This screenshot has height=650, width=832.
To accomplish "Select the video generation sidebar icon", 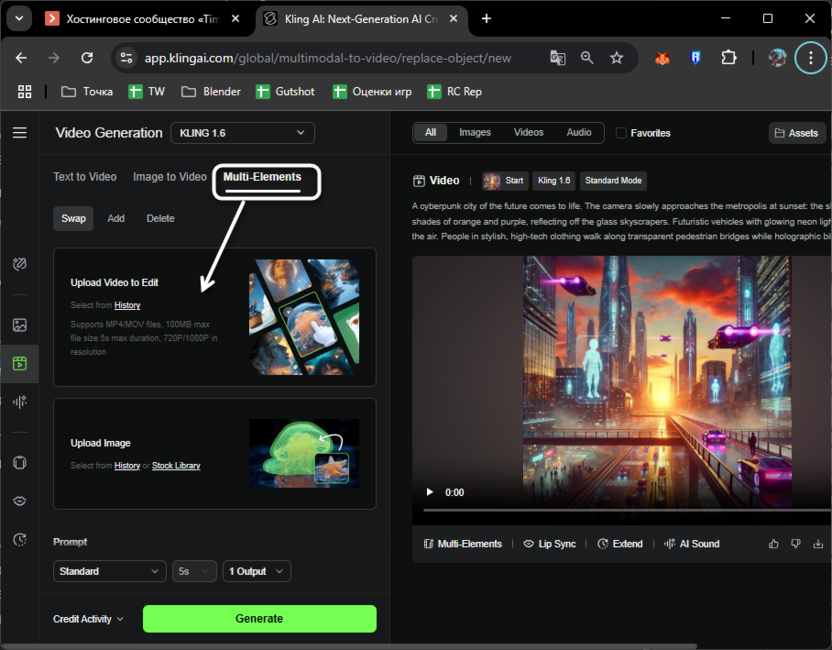I will click(19, 363).
